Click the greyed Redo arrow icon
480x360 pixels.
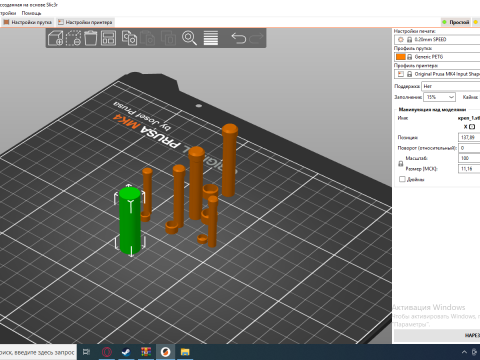(x=256, y=38)
